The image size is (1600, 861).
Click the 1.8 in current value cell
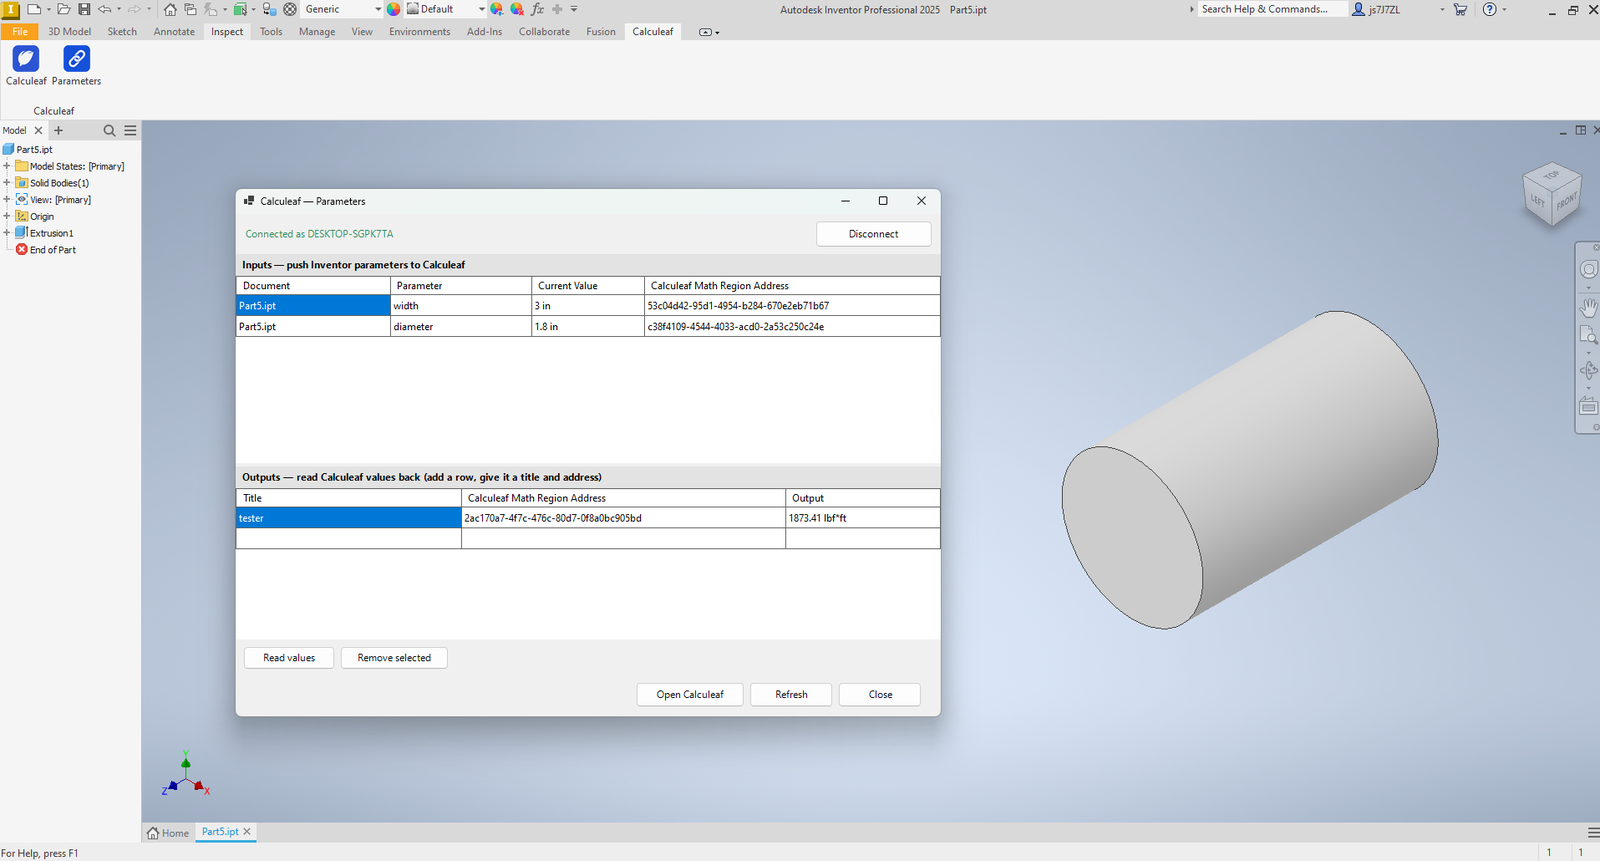588,327
